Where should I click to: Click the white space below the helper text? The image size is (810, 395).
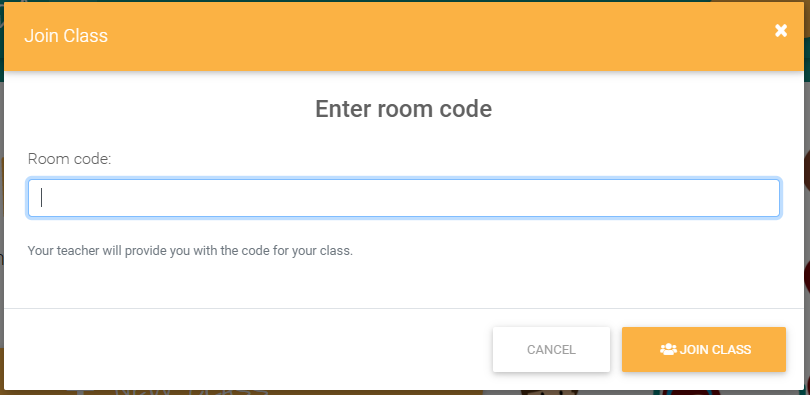[x=403, y=283]
